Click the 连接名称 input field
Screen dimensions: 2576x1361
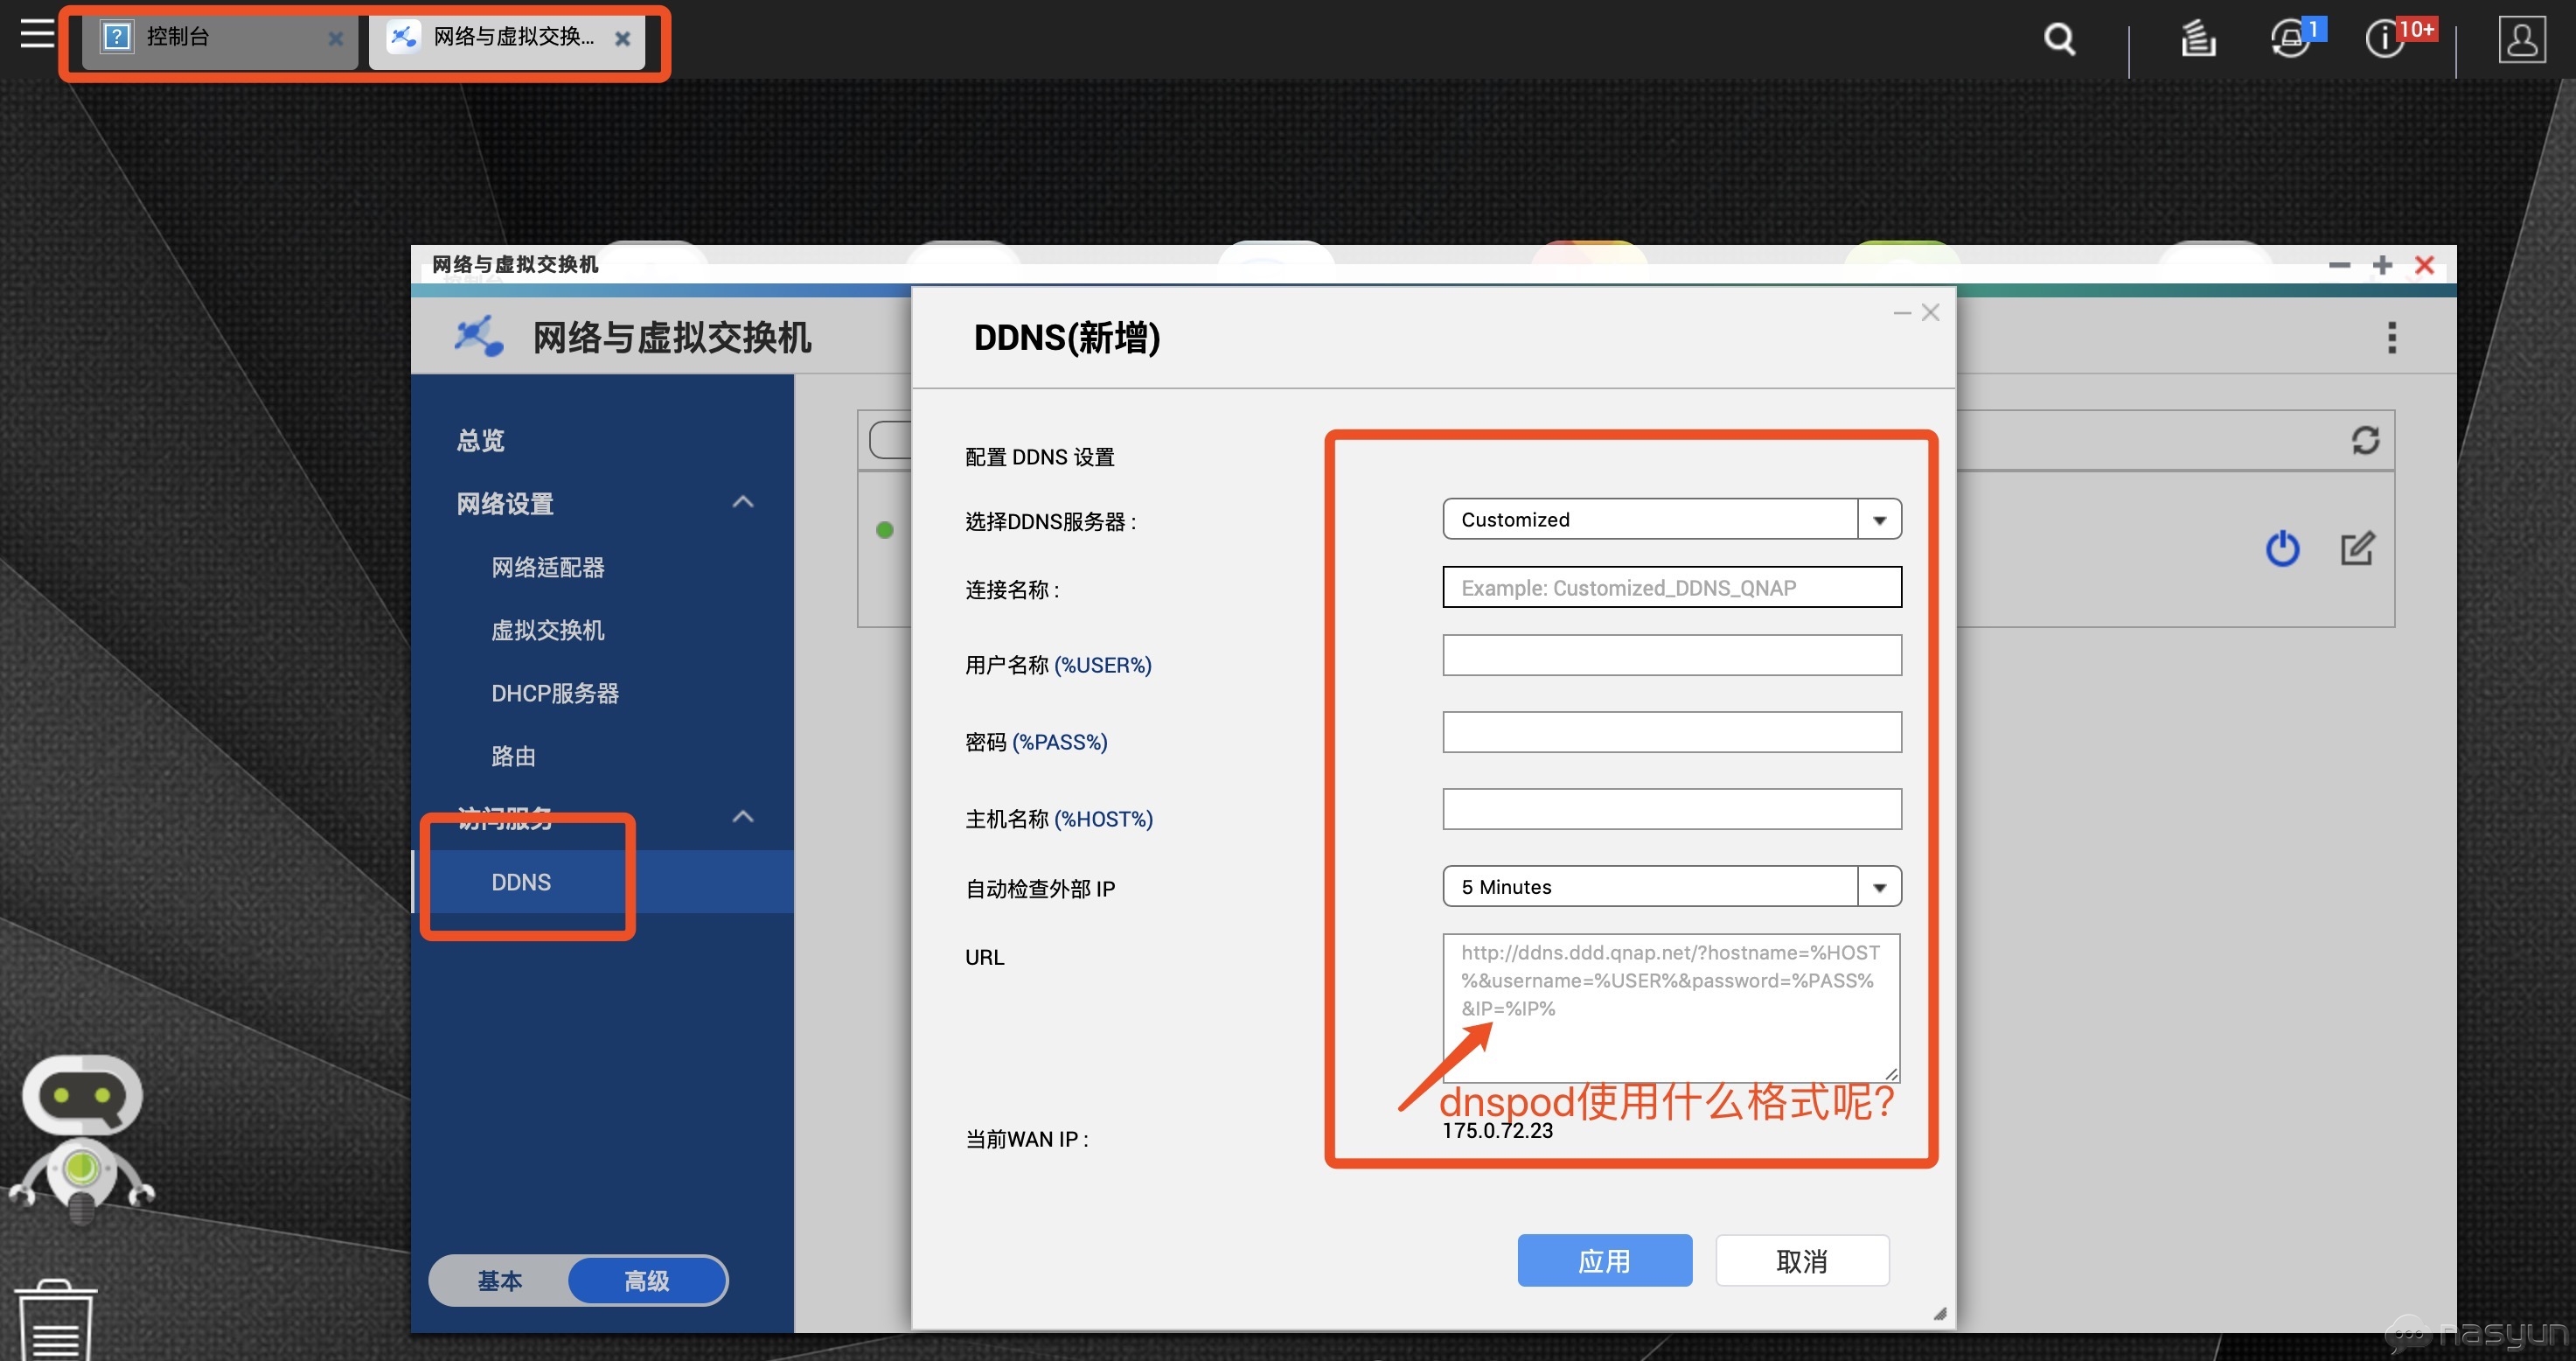(x=1671, y=587)
